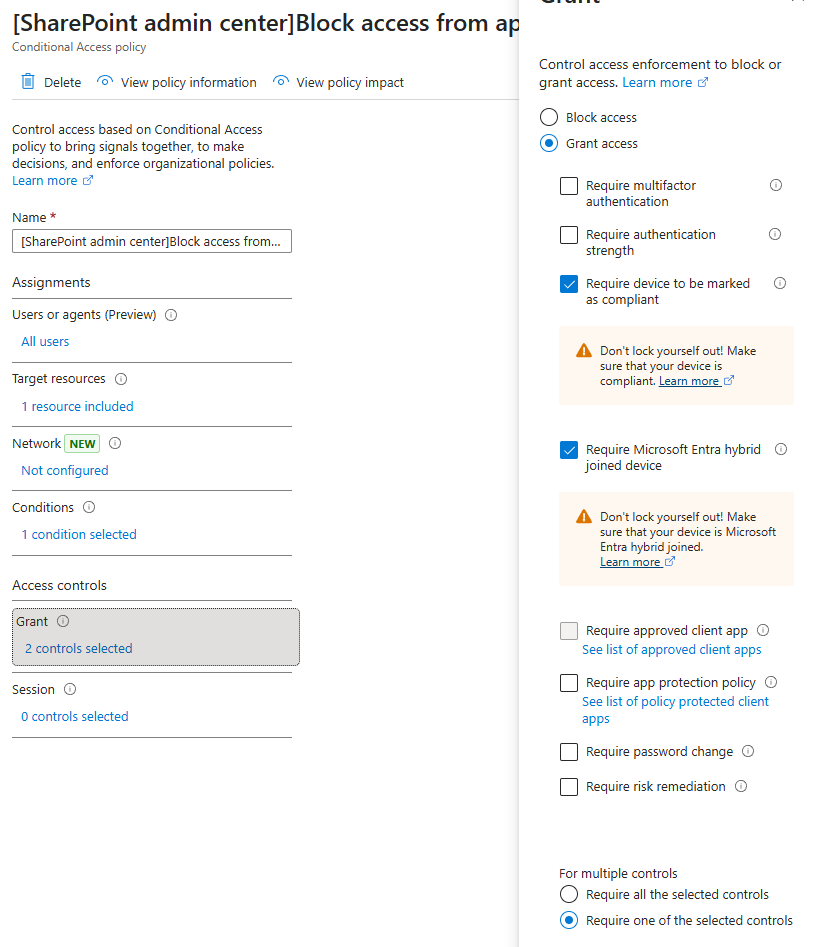Screen dimensions: 822x947
Task: Uncheck Require device to be marked compliant
Action: 569,284
